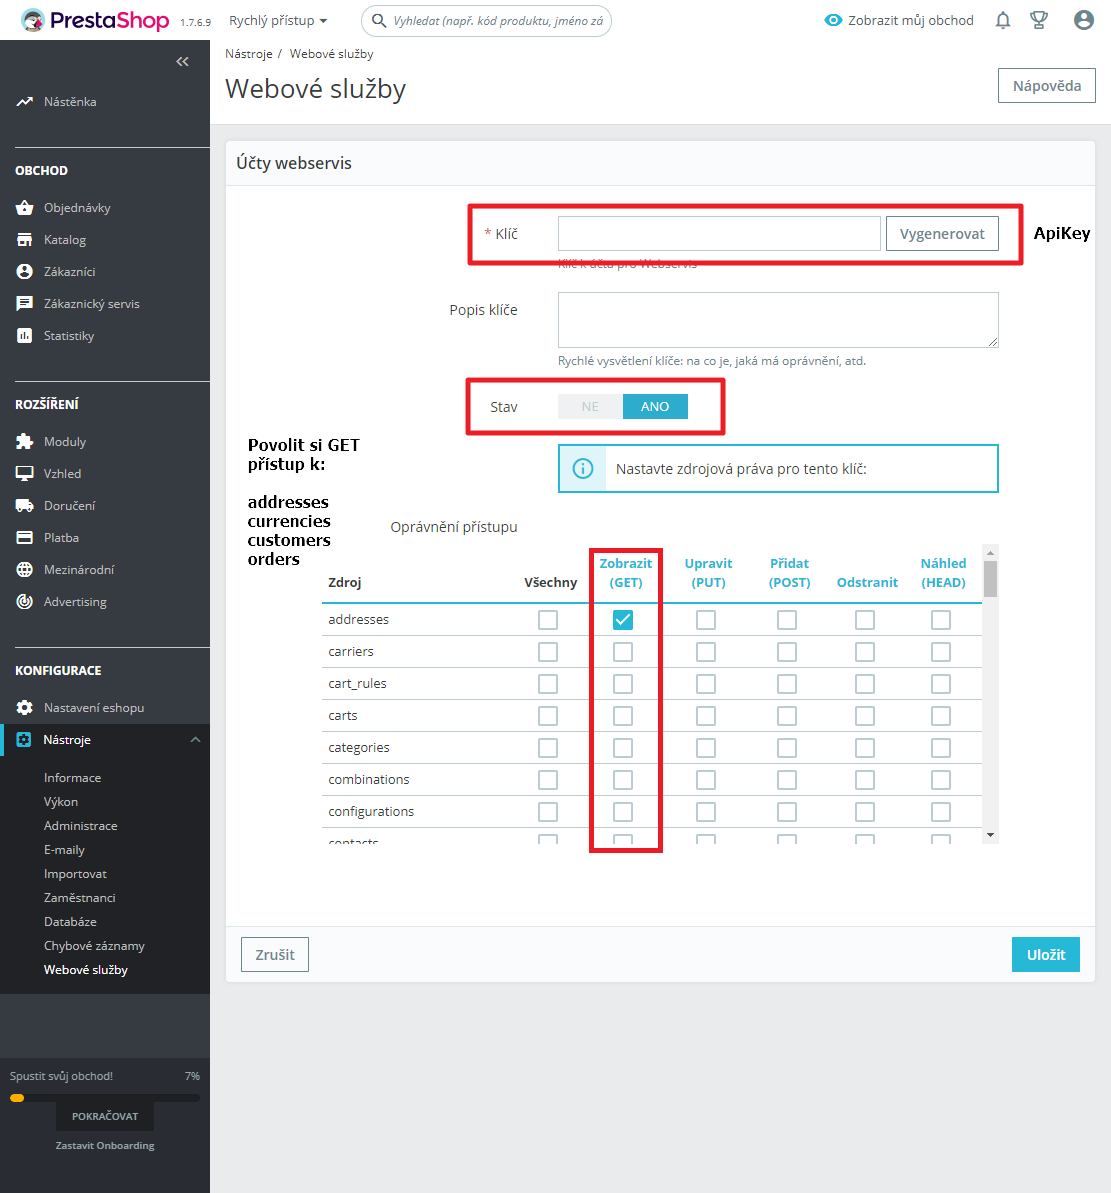Click the onboarding progress bar
Viewport: 1111px width, 1193px height.
(105, 1098)
